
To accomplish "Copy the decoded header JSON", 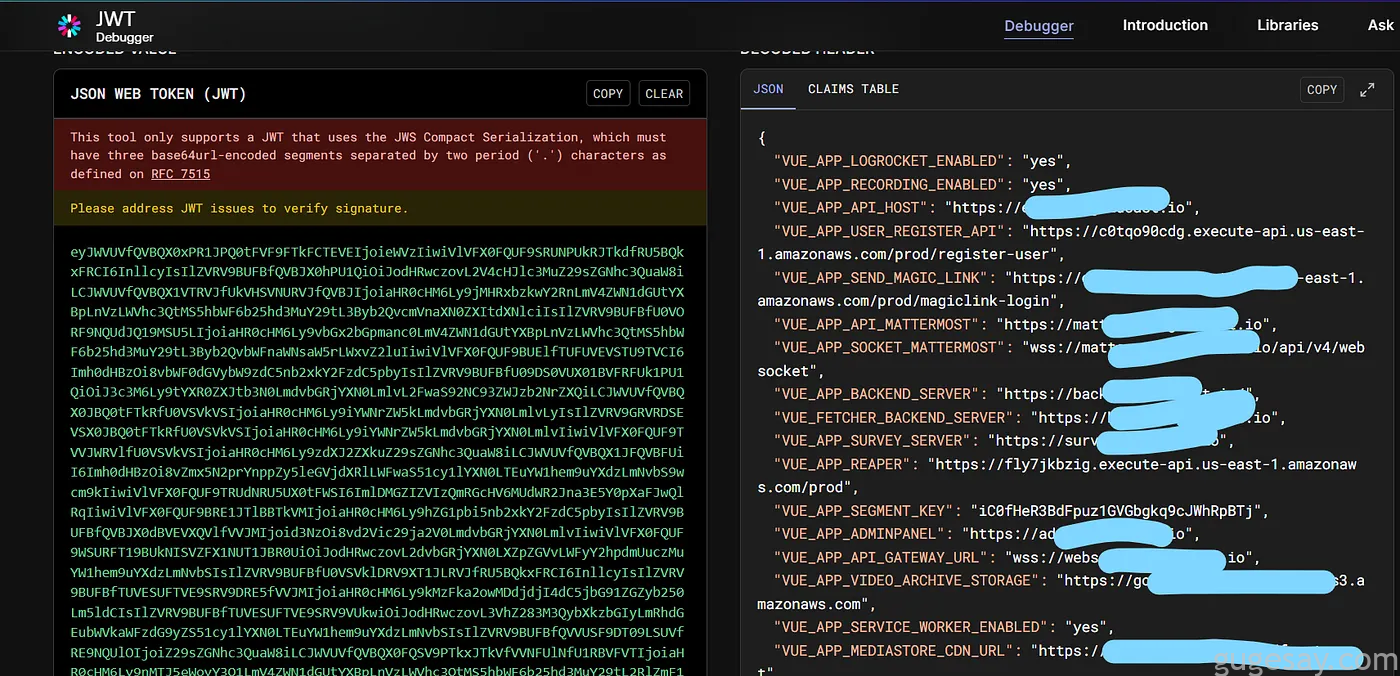I will pos(1322,89).
